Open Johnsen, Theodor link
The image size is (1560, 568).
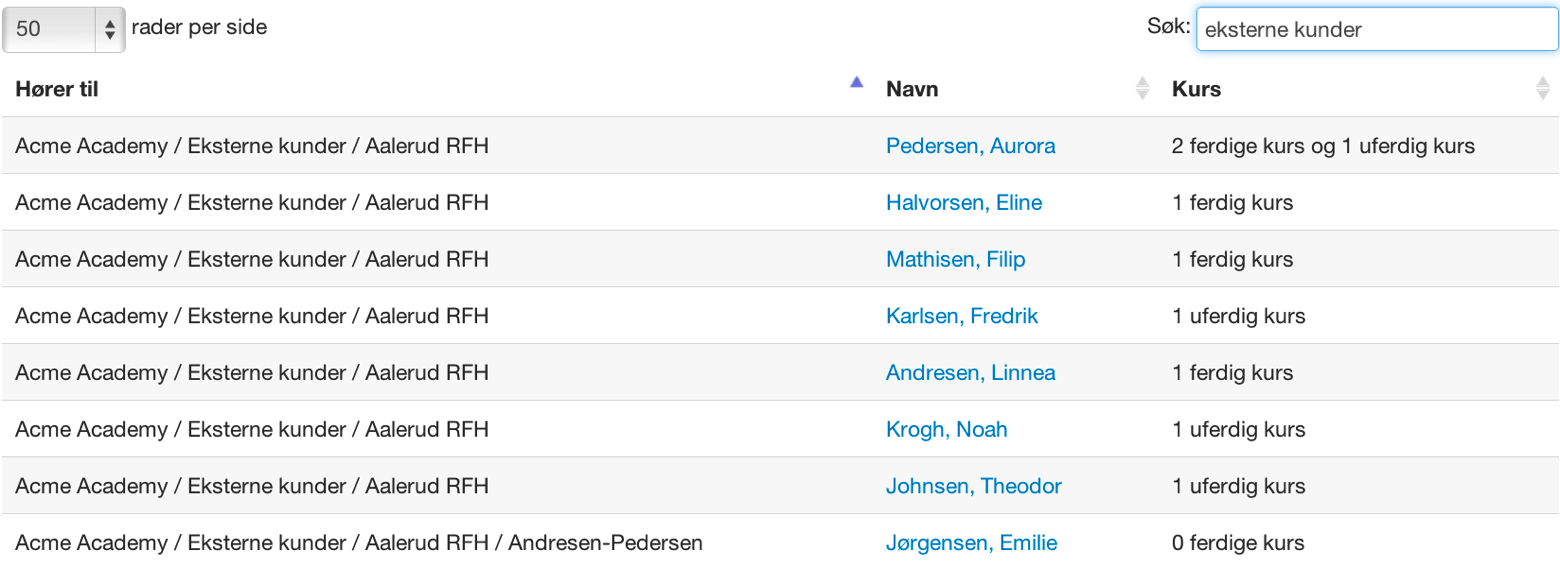[973, 487]
